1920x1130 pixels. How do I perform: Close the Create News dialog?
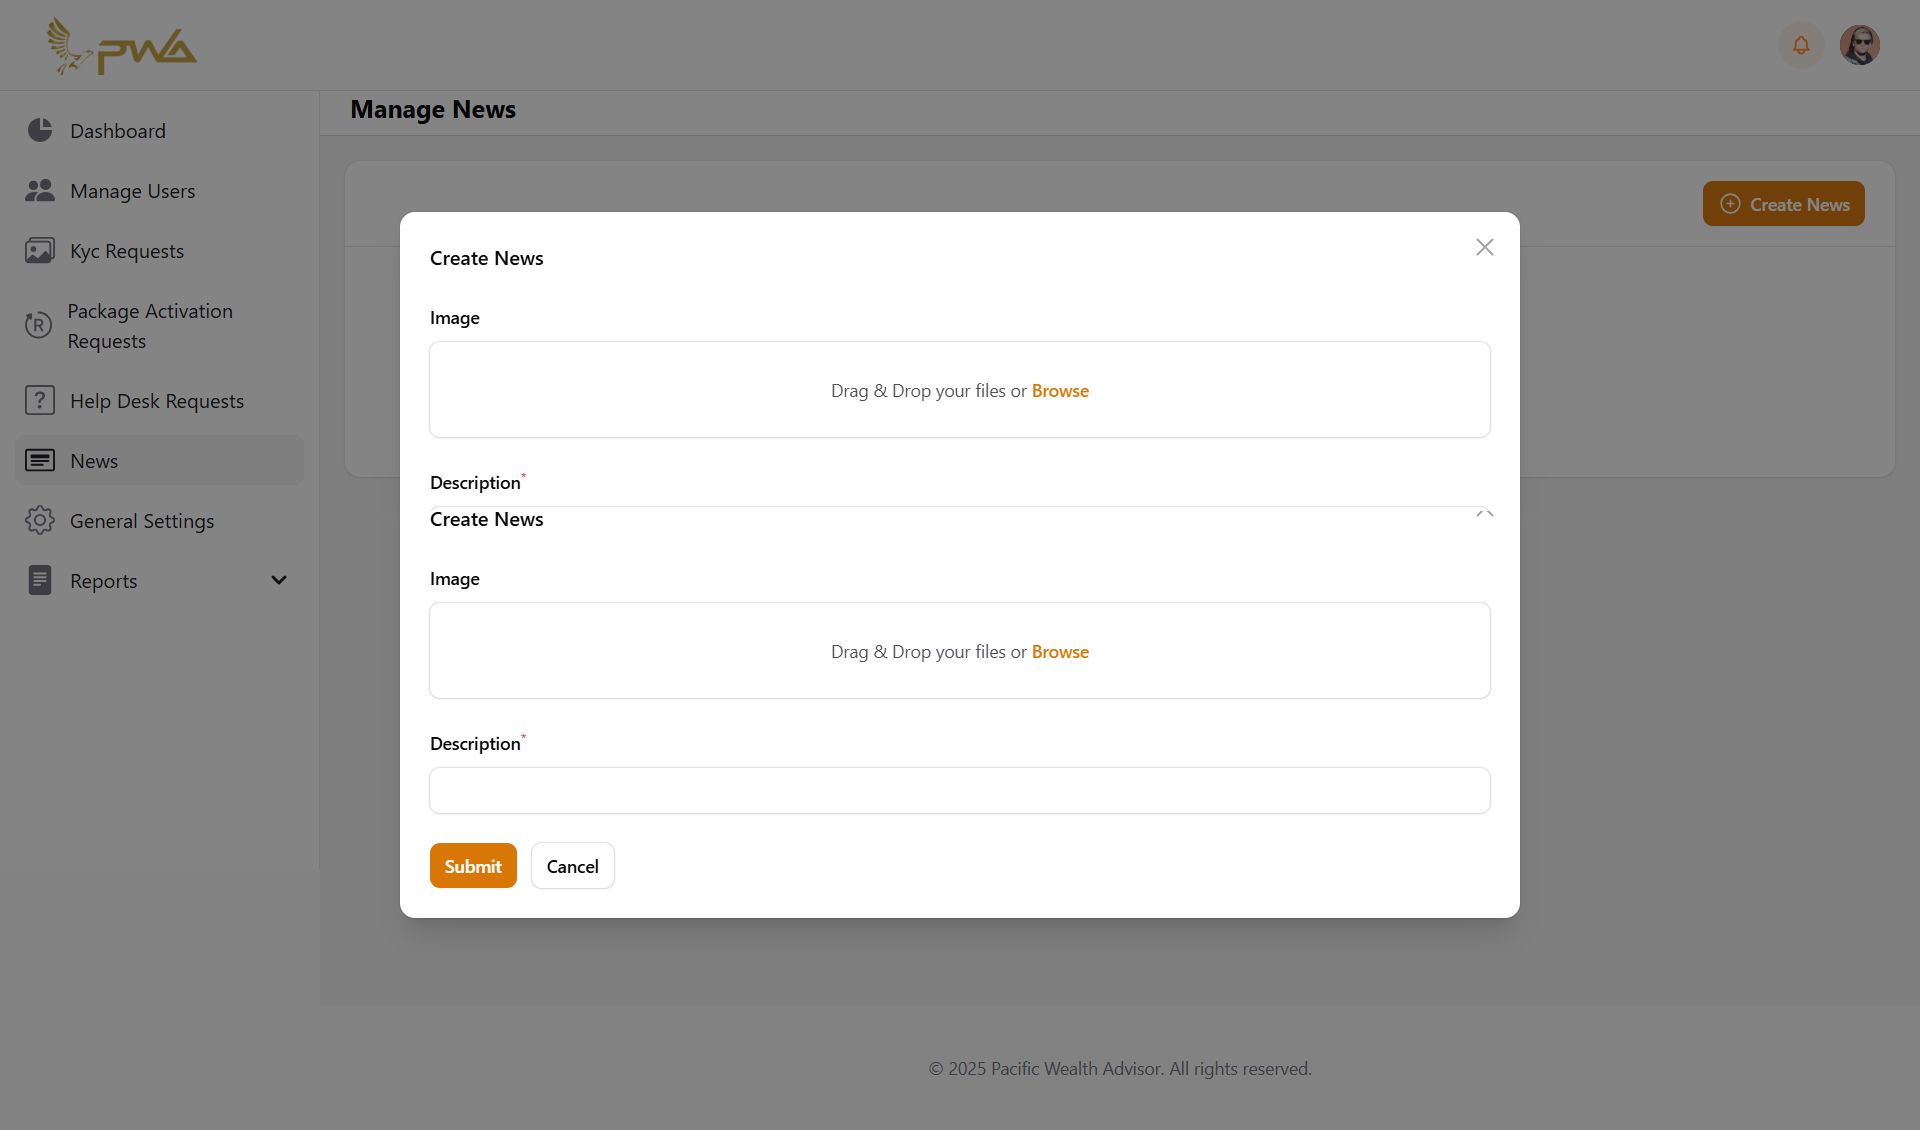point(1484,247)
